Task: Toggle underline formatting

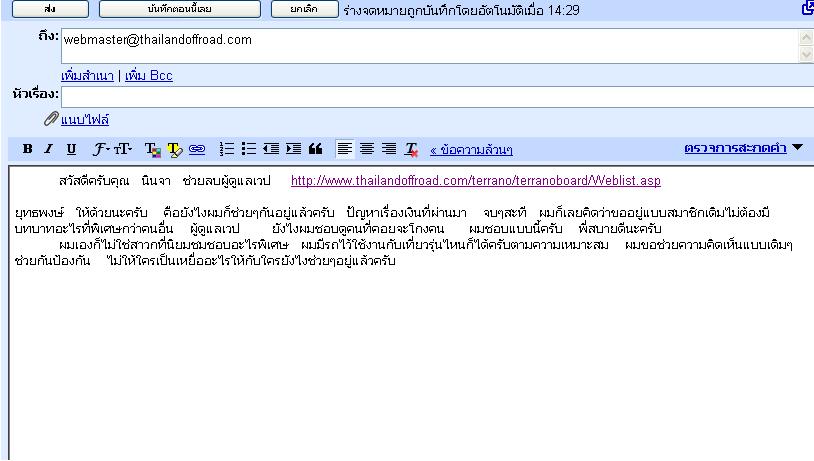Action: click(71, 150)
